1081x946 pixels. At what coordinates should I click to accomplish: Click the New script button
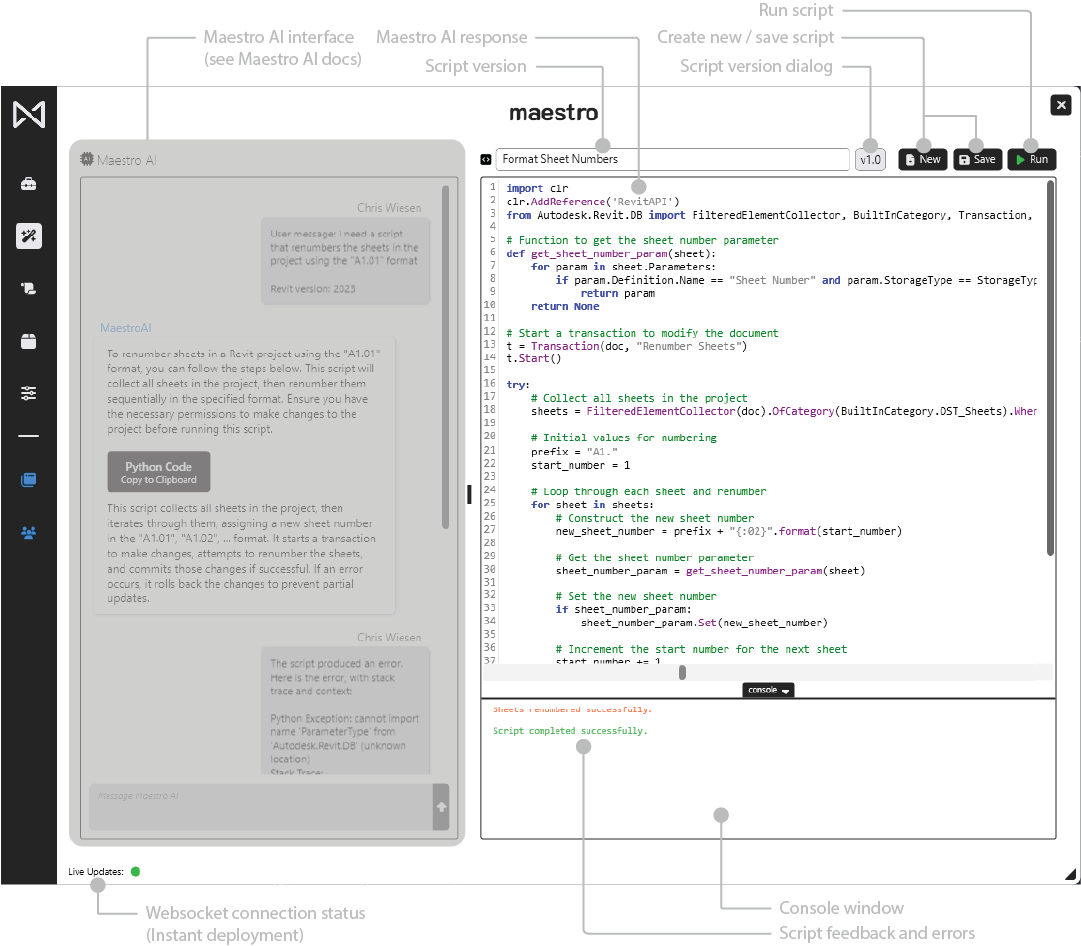click(922, 159)
